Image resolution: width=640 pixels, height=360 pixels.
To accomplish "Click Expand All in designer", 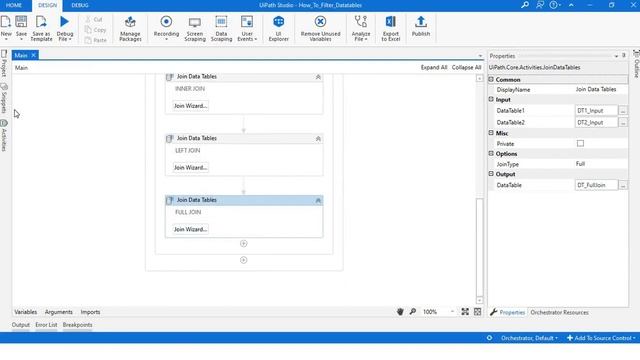I will pyautogui.click(x=434, y=67).
